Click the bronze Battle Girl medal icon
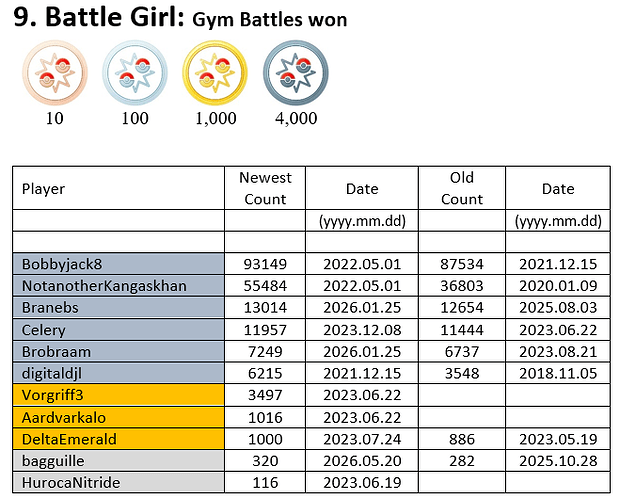620x499 pixels. click(55, 73)
